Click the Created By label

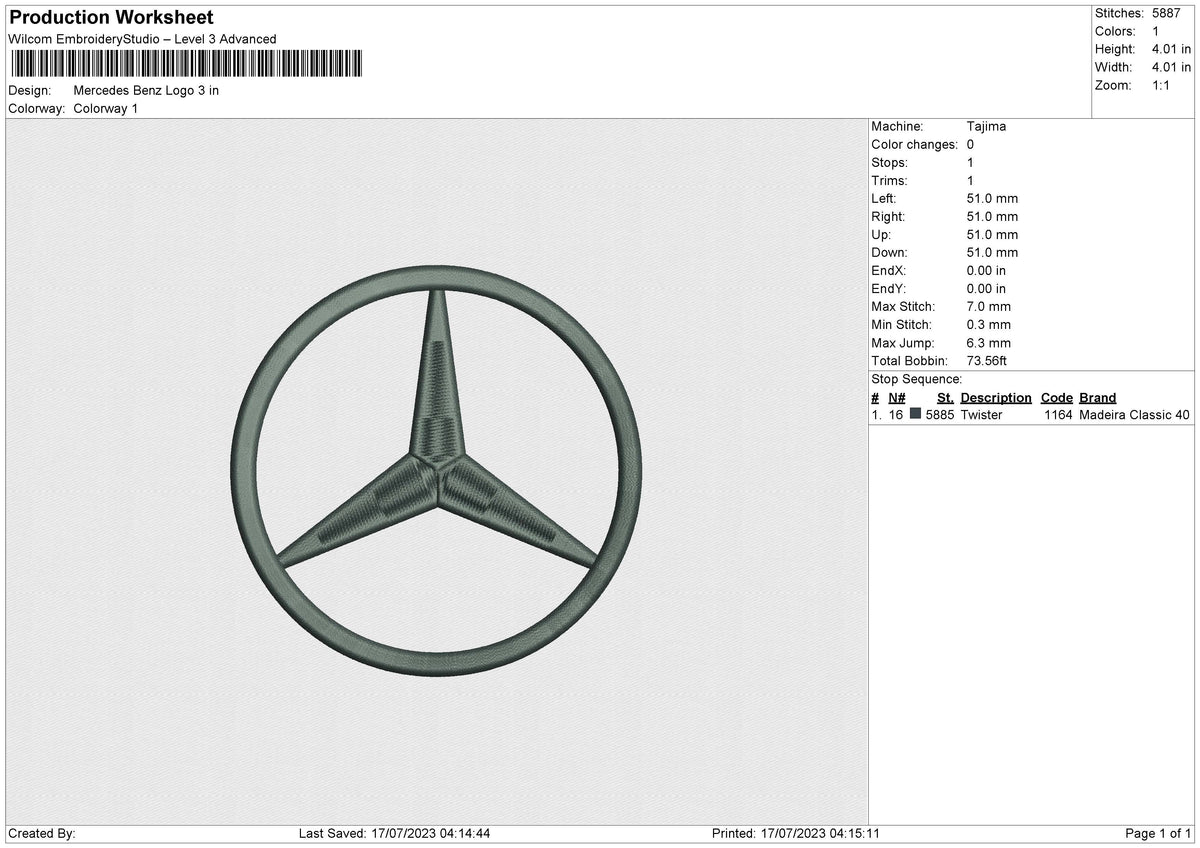42,833
